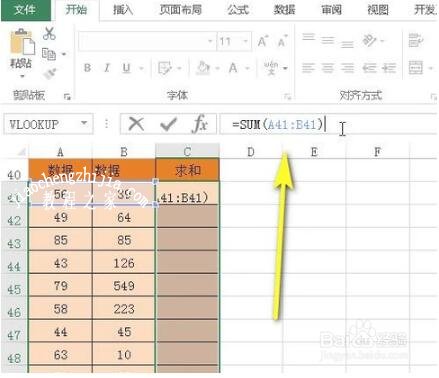Click the Paste clipboard icon
Screen dimensions: 439x378
[22, 42]
